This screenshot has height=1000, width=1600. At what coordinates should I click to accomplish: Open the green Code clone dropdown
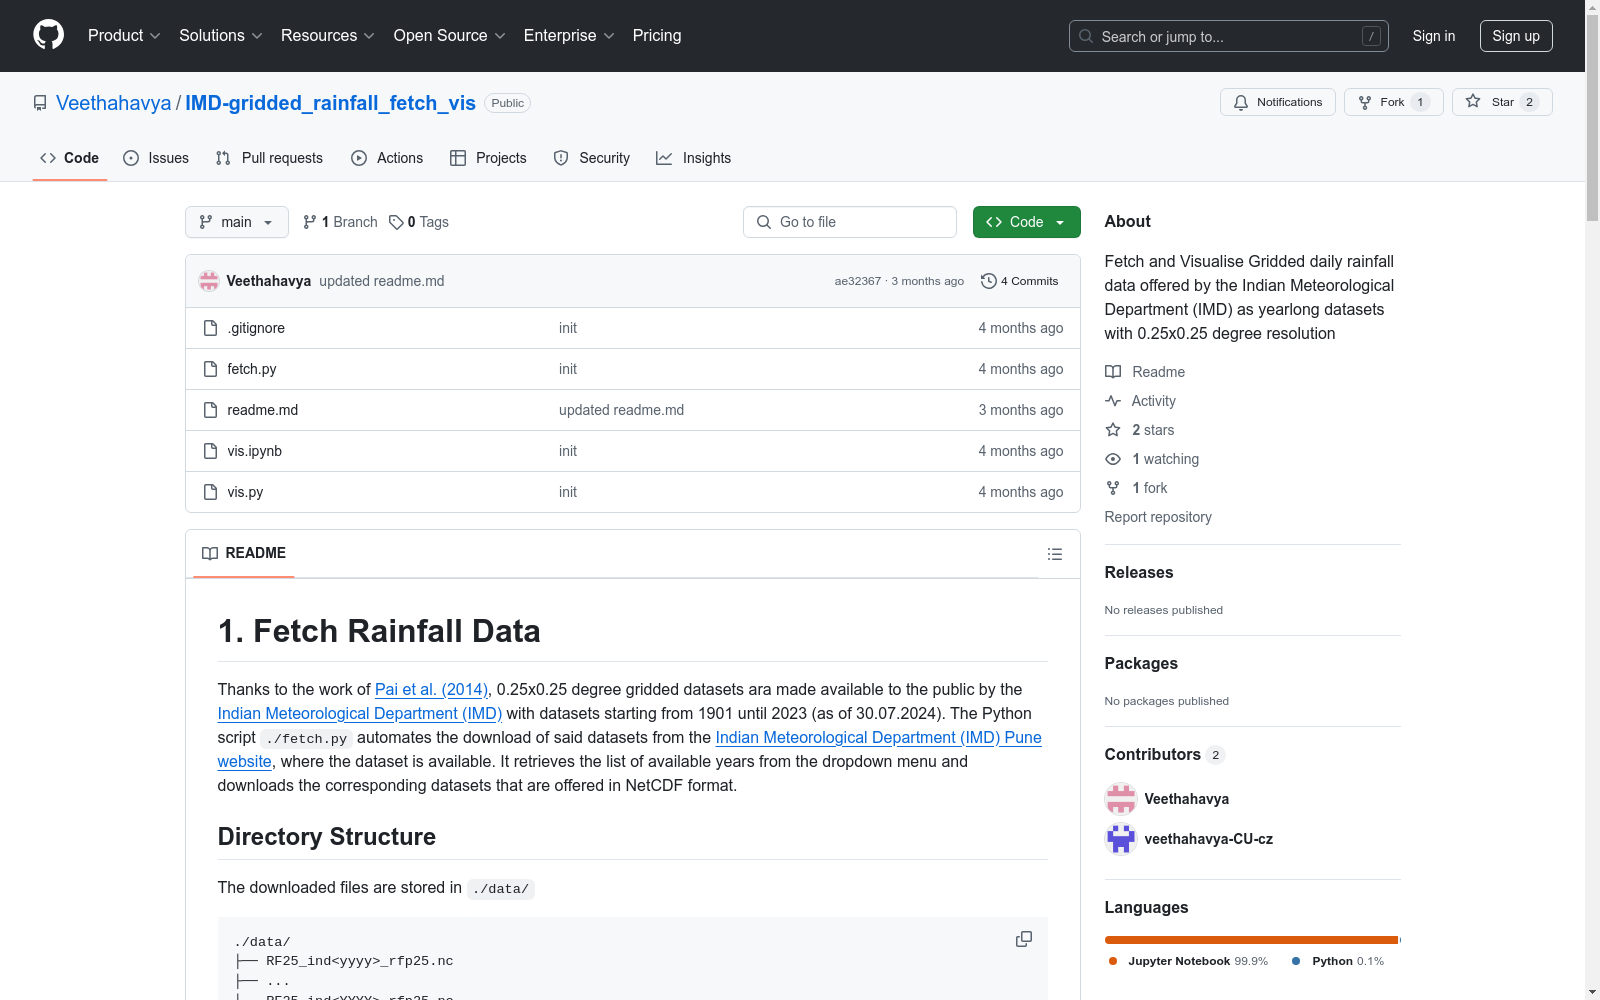pos(1026,222)
